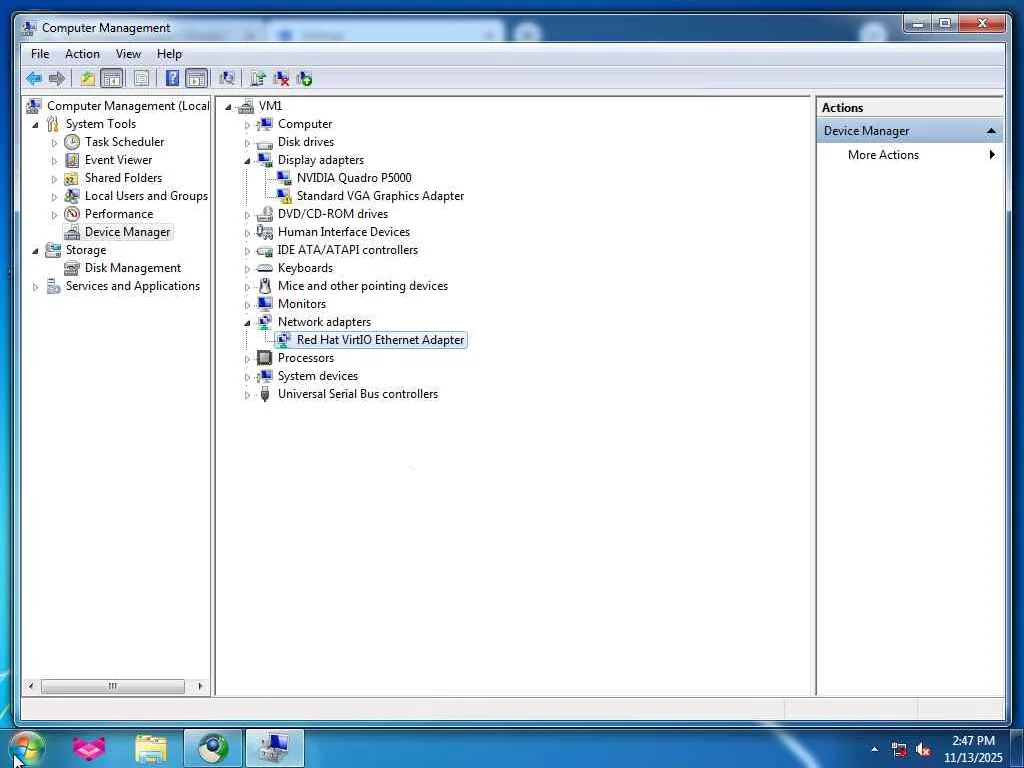Collapse the VM1 root node

pos(228,106)
